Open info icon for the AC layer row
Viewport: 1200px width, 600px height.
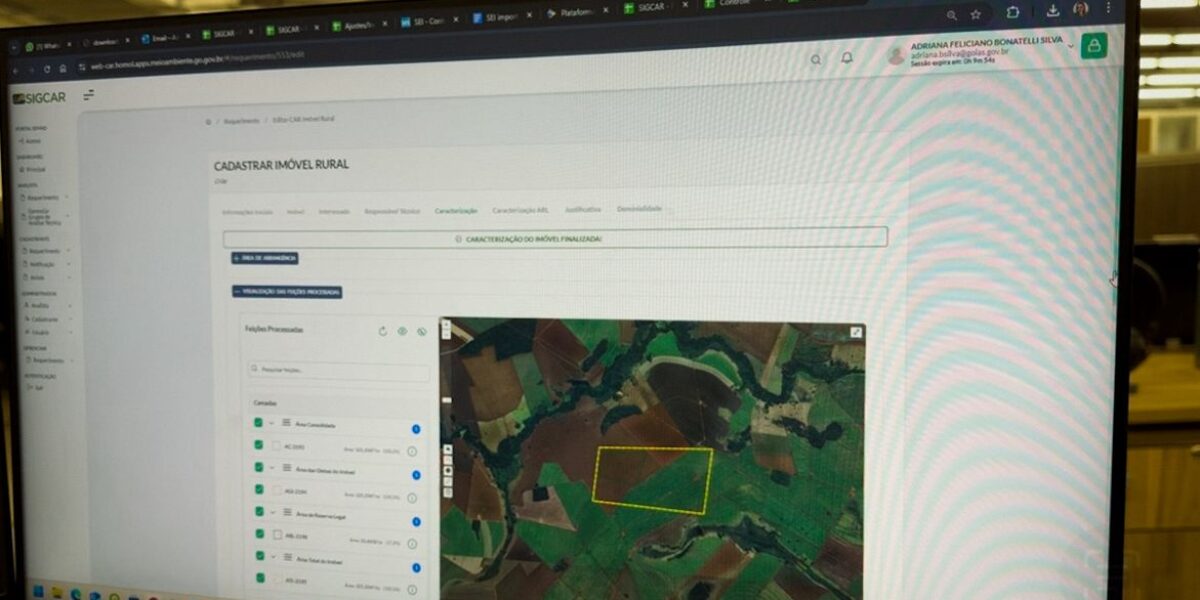[x=412, y=452]
